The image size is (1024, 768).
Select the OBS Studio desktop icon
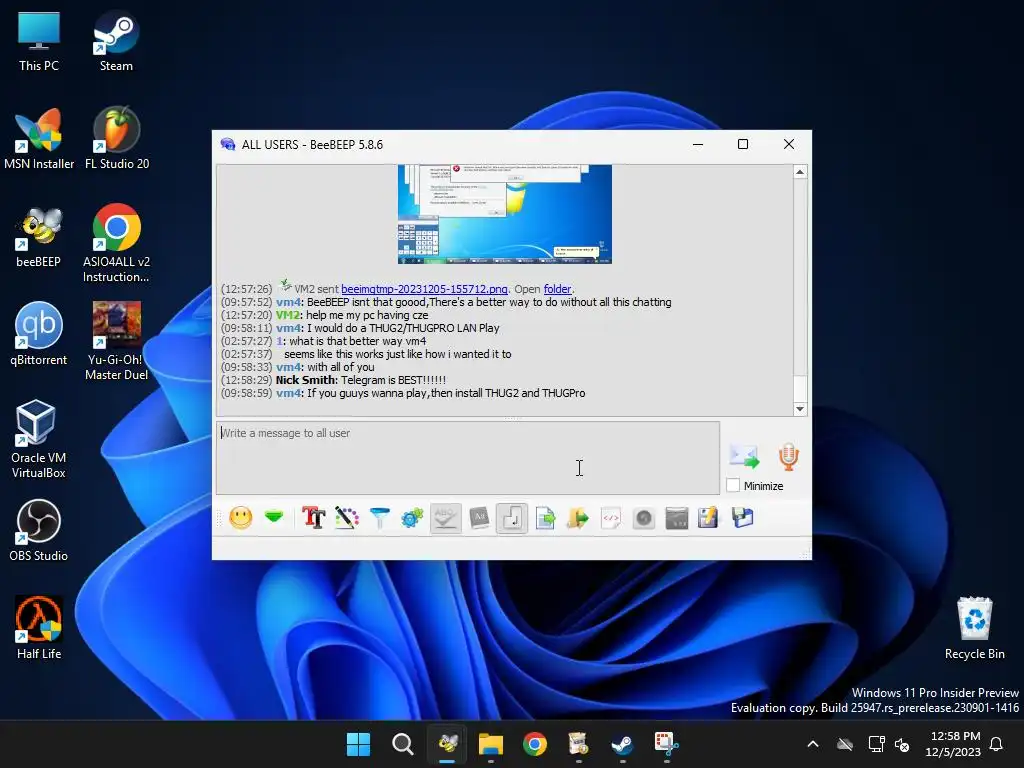pyautogui.click(x=39, y=530)
